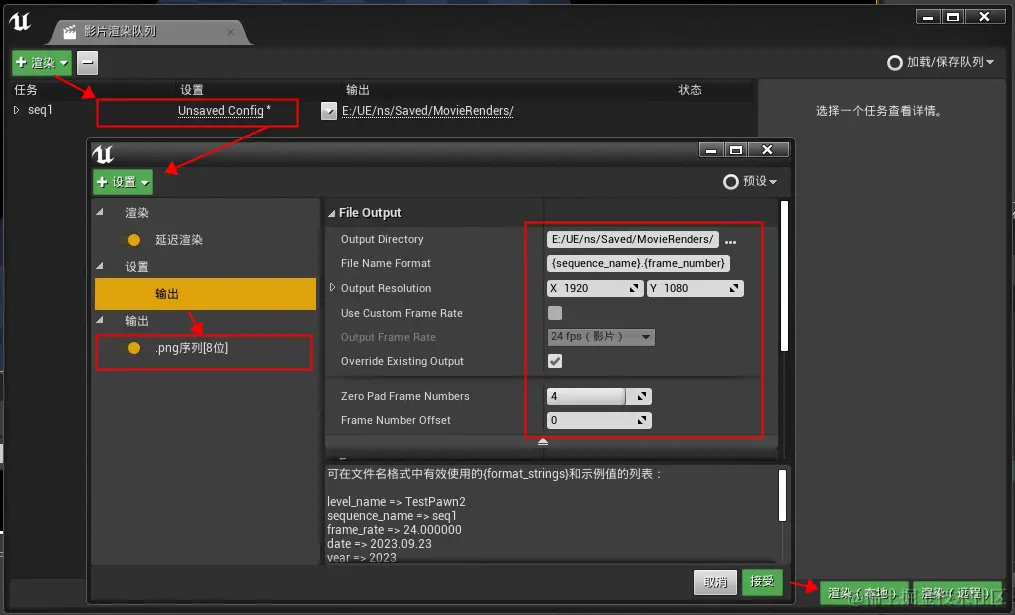The width and height of the screenshot is (1015, 615).
Task: Click the level_name => TestPawn2 line
Action: 396,502
